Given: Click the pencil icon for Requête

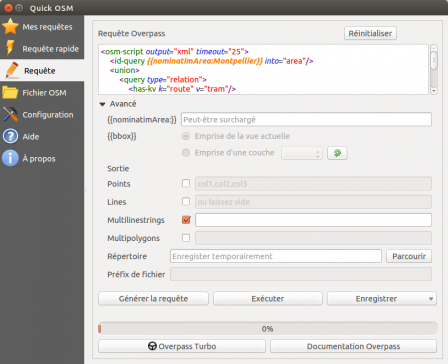Looking at the screenshot, I should click(x=12, y=70).
